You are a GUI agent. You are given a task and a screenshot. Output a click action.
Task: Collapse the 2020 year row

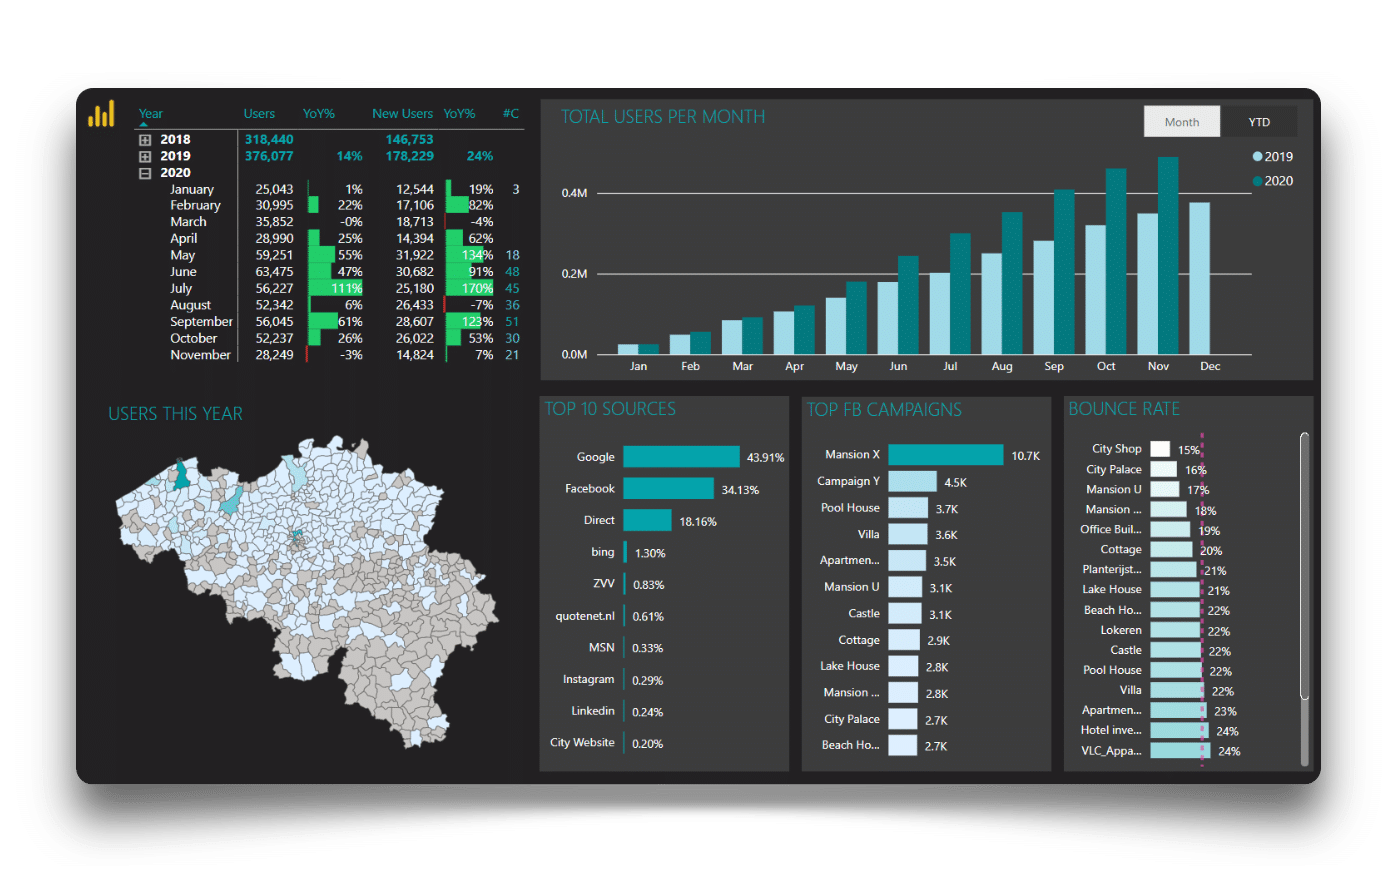pos(145,173)
